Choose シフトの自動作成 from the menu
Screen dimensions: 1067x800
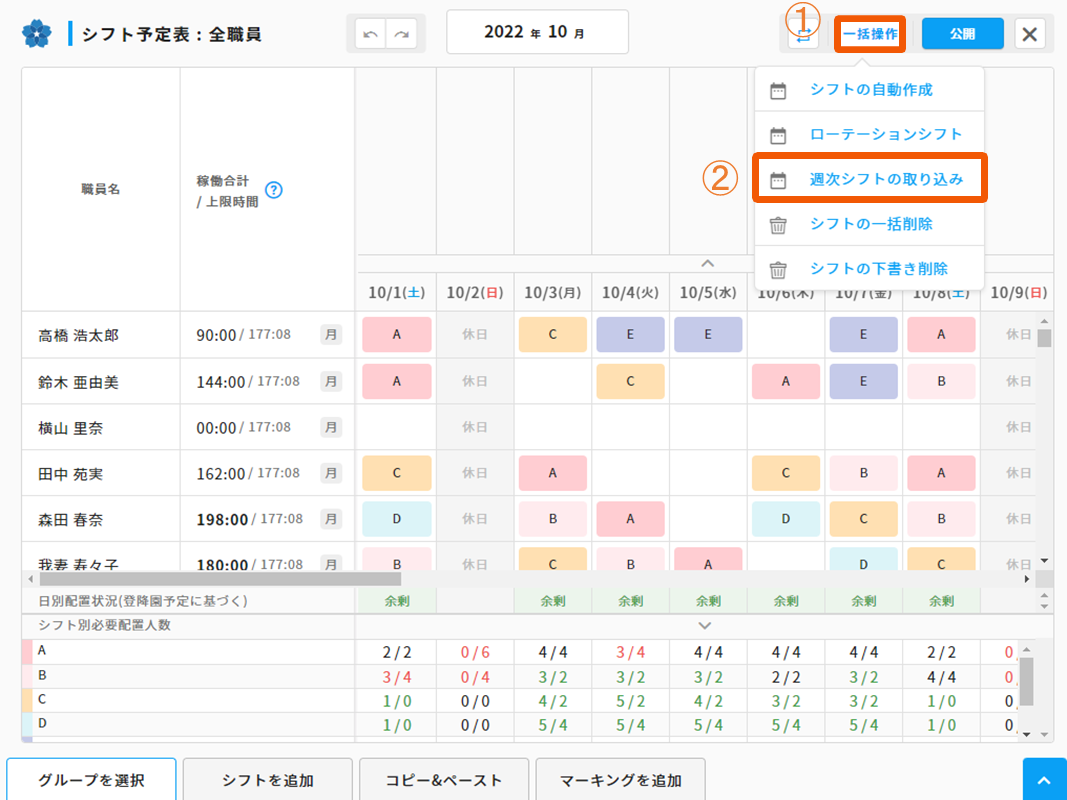click(870, 90)
